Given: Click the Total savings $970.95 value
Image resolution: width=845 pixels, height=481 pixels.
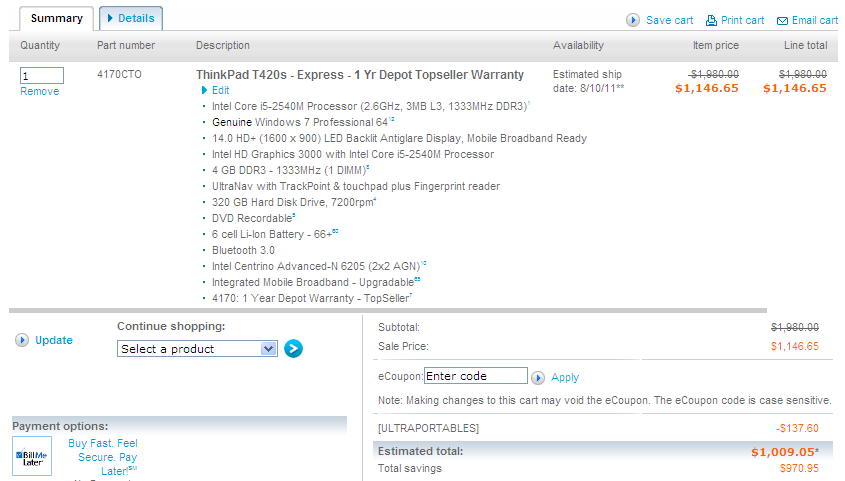Looking at the screenshot, I should click(799, 469).
